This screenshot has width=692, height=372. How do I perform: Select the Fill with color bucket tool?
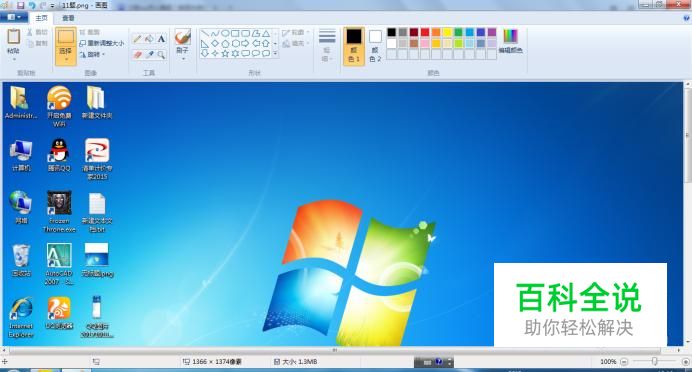point(149,39)
